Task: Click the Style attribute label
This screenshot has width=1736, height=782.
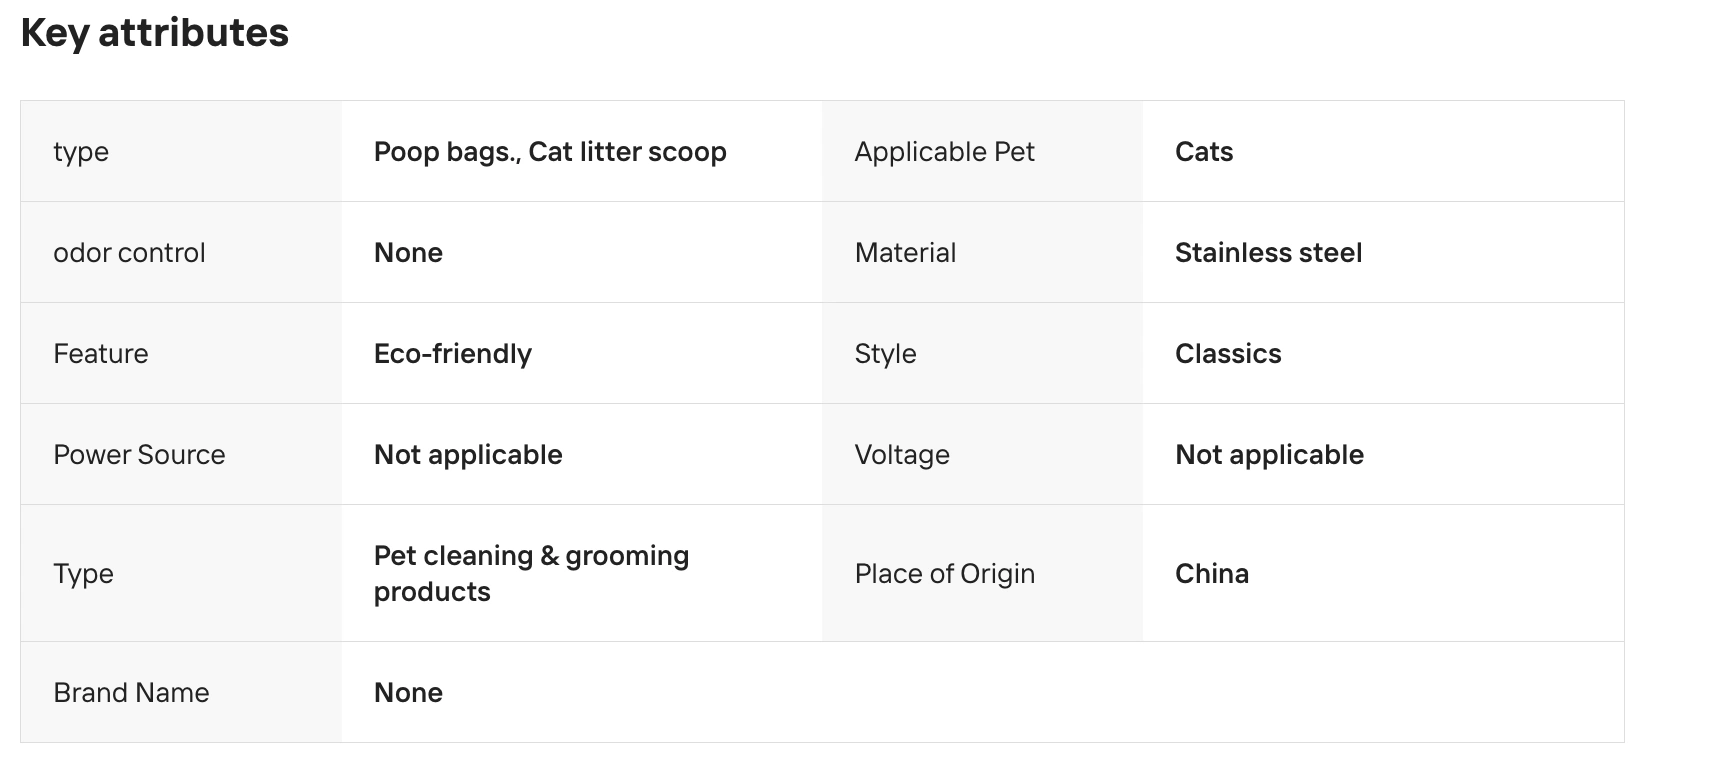Action: tap(885, 354)
